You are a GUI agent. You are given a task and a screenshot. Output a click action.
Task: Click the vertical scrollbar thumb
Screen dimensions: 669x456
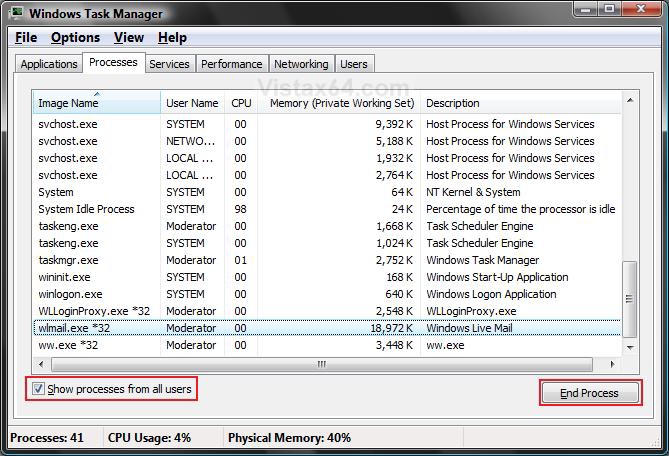630,299
